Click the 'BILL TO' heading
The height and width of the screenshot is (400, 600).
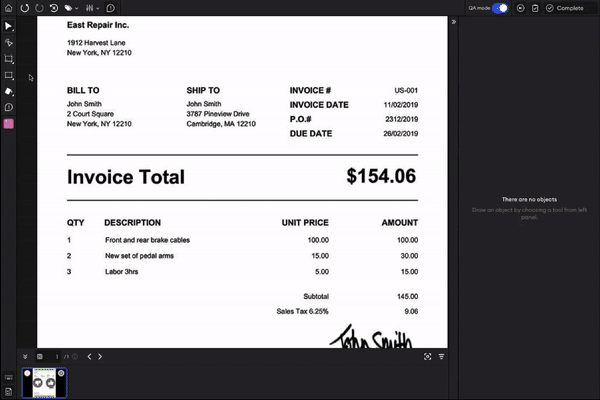click(x=83, y=90)
